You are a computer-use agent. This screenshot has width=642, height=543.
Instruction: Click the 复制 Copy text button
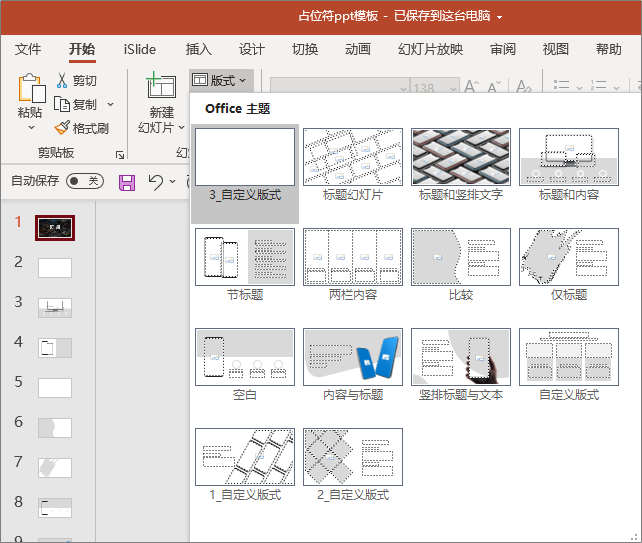pyautogui.click(x=85, y=104)
